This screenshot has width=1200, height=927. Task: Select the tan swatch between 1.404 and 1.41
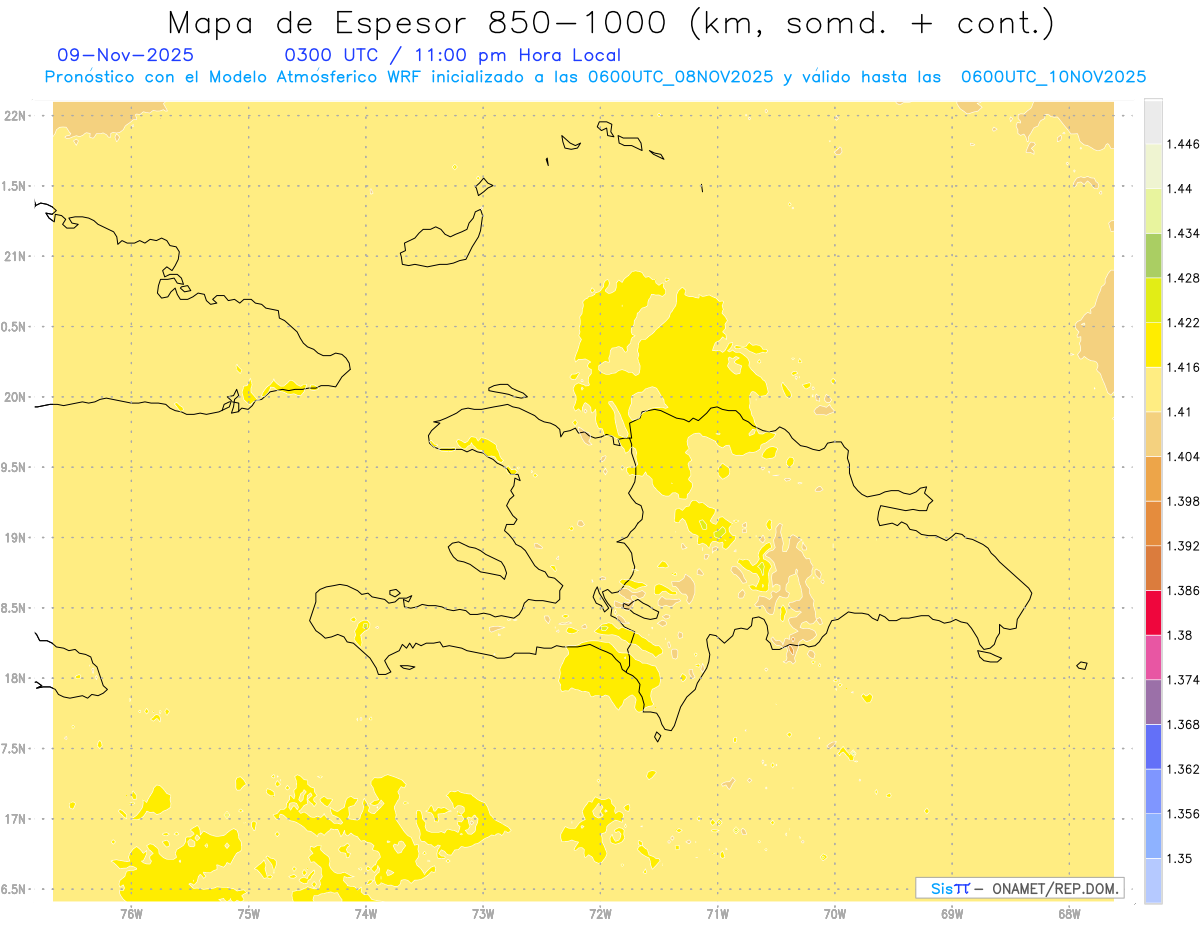1153,434
